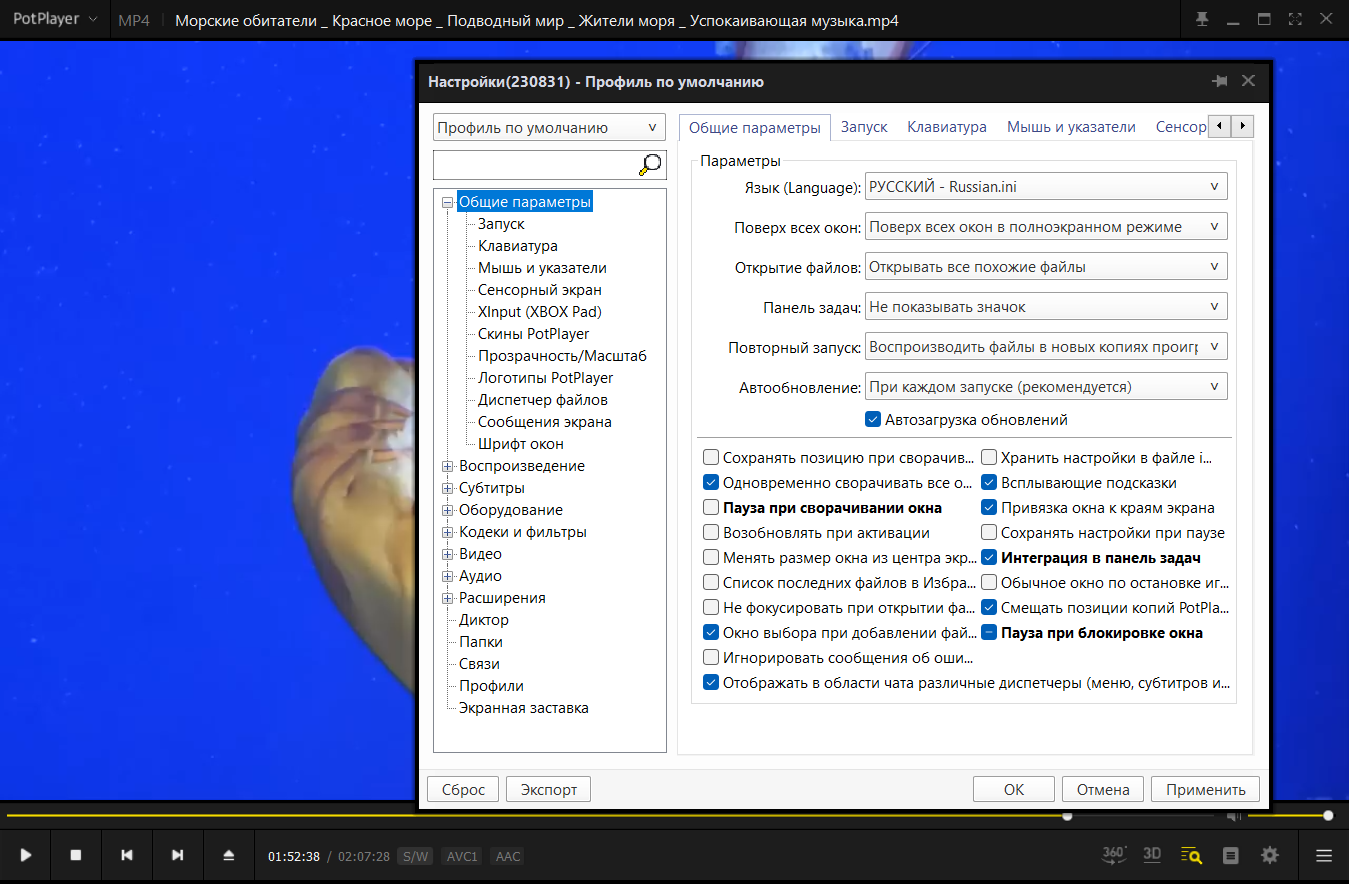Click the eject/open file icon
Viewport: 1349px width, 884px height.
[x=228, y=856]
